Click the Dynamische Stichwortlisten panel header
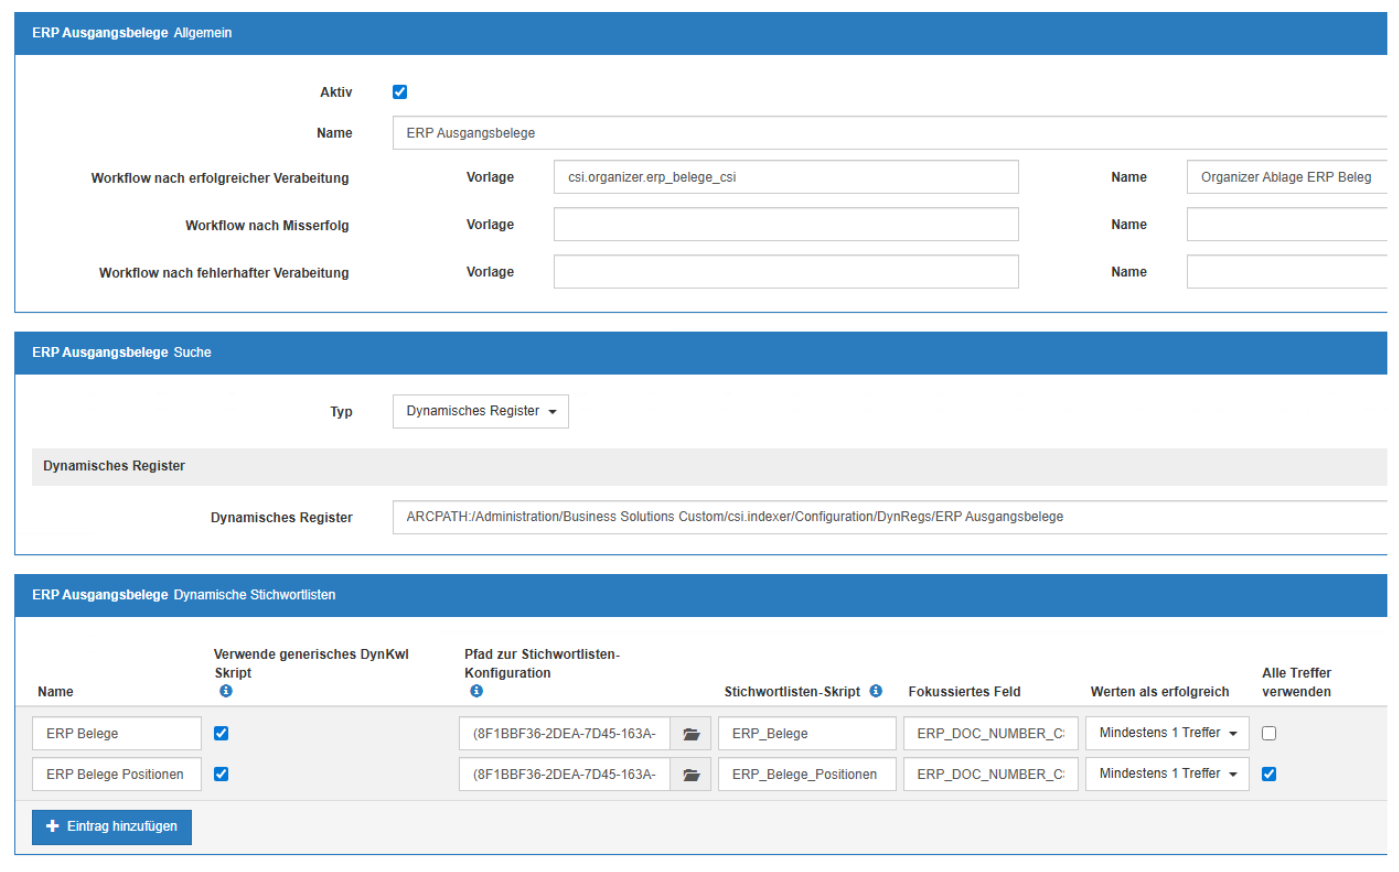The image size is (1399, 872). (701, 595)
